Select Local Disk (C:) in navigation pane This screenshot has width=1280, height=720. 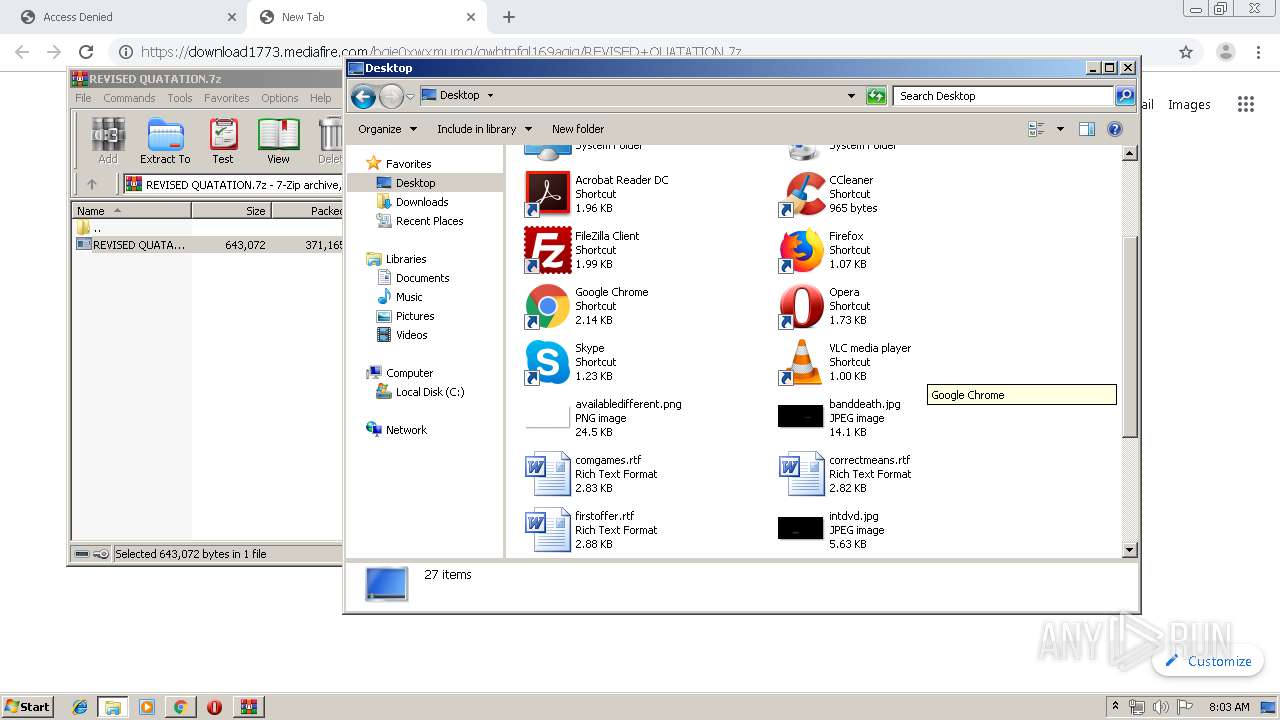(x=429, y=392)
